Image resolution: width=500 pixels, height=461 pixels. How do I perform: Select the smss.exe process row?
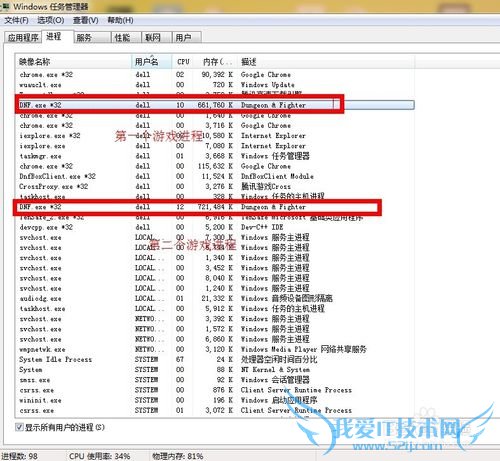click(x=215, y=380)
